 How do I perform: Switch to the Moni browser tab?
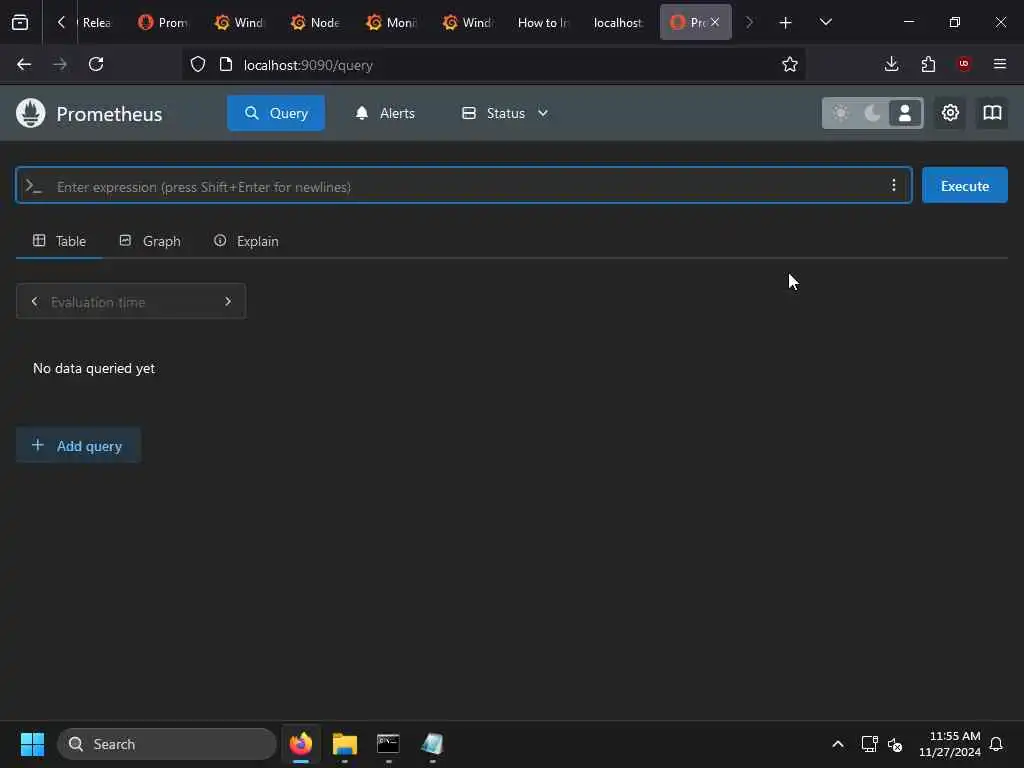click(x=391, y=22)
